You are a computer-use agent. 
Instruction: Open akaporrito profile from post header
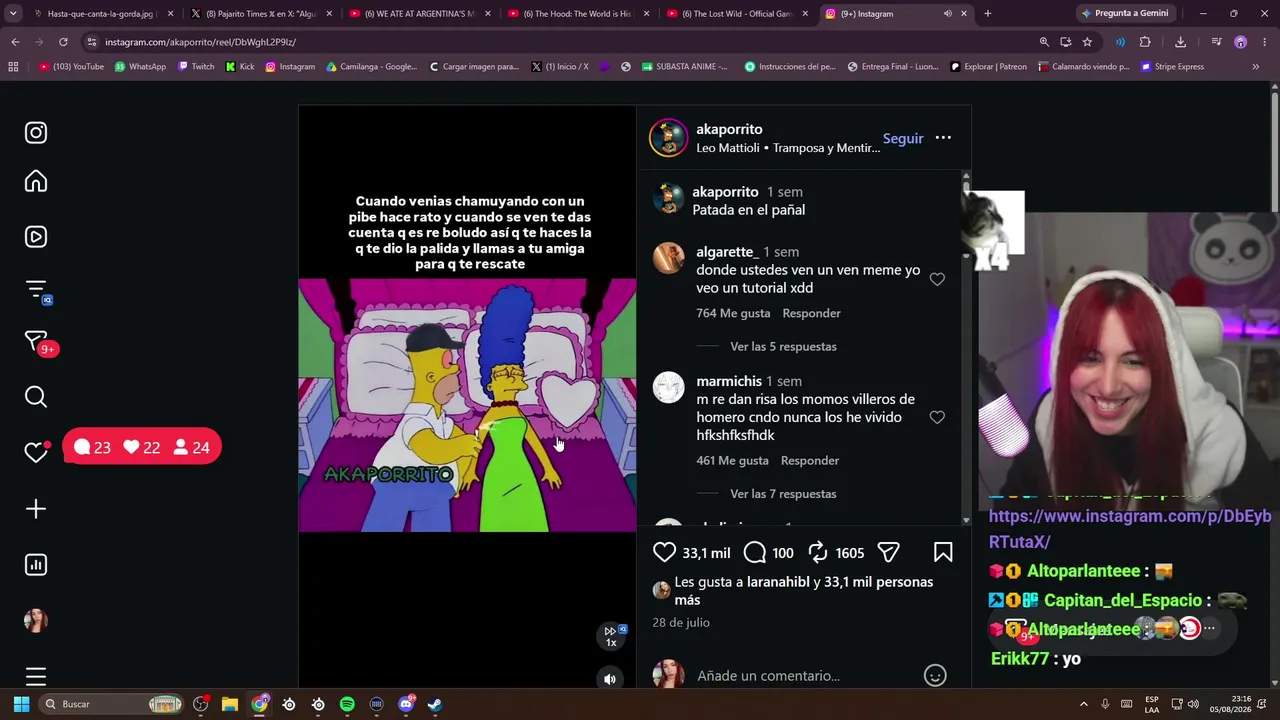tap(729, 129)
